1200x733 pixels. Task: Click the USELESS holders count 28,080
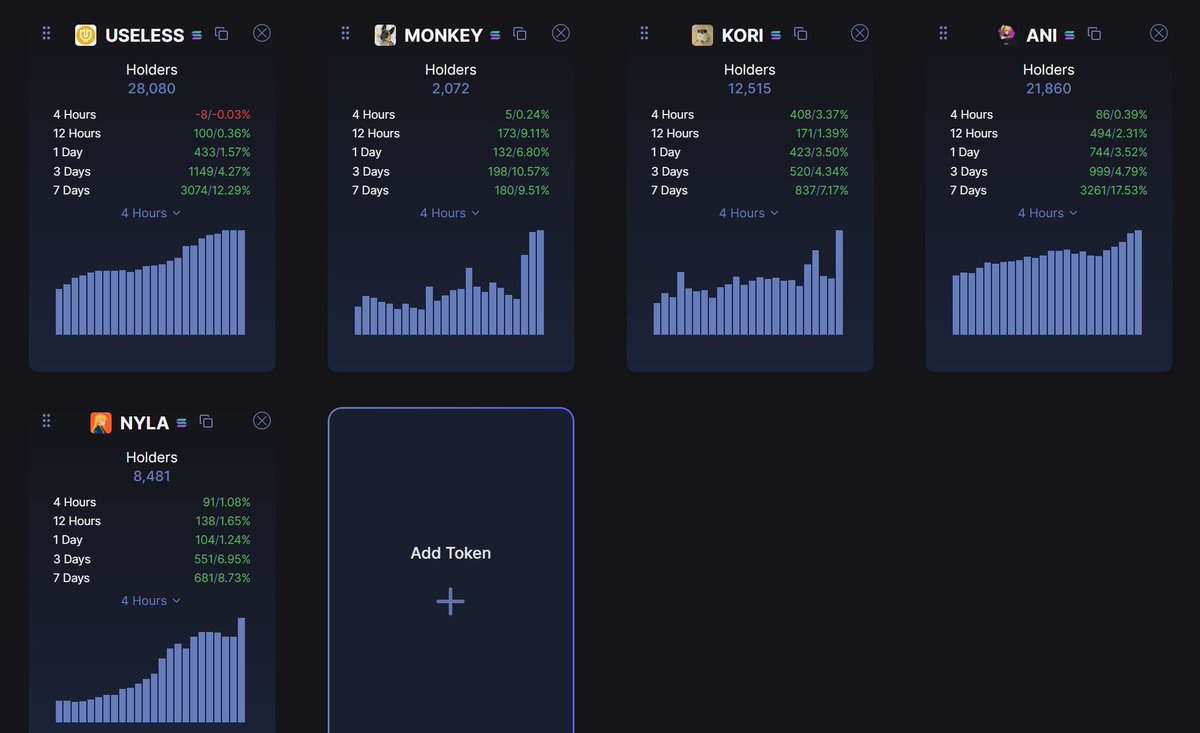[151, 88]
